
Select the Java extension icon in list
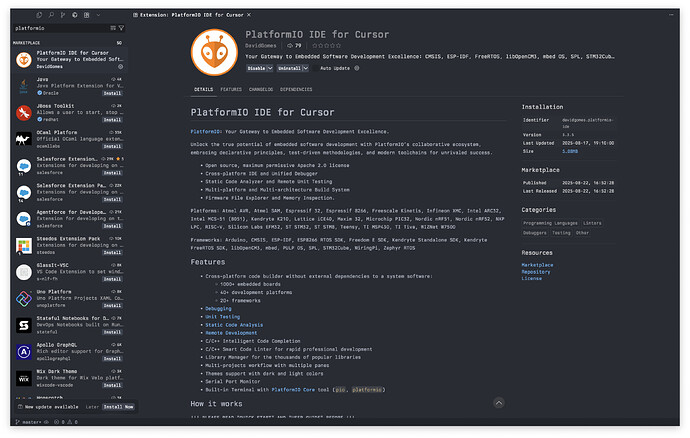click(x=24, y=86)
